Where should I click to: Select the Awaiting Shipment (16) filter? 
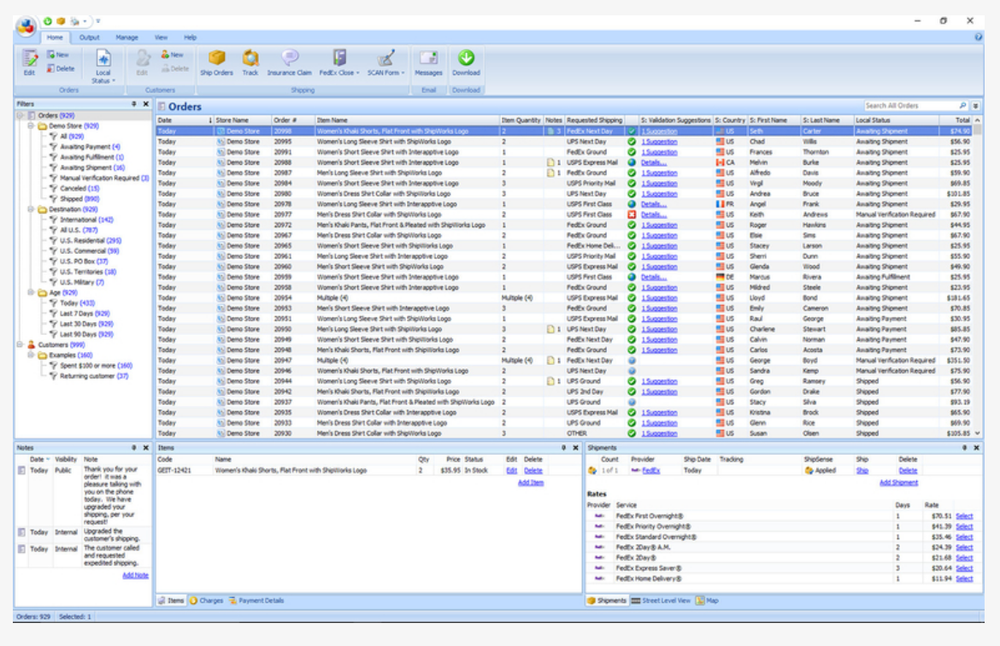[x=92, y=168]
